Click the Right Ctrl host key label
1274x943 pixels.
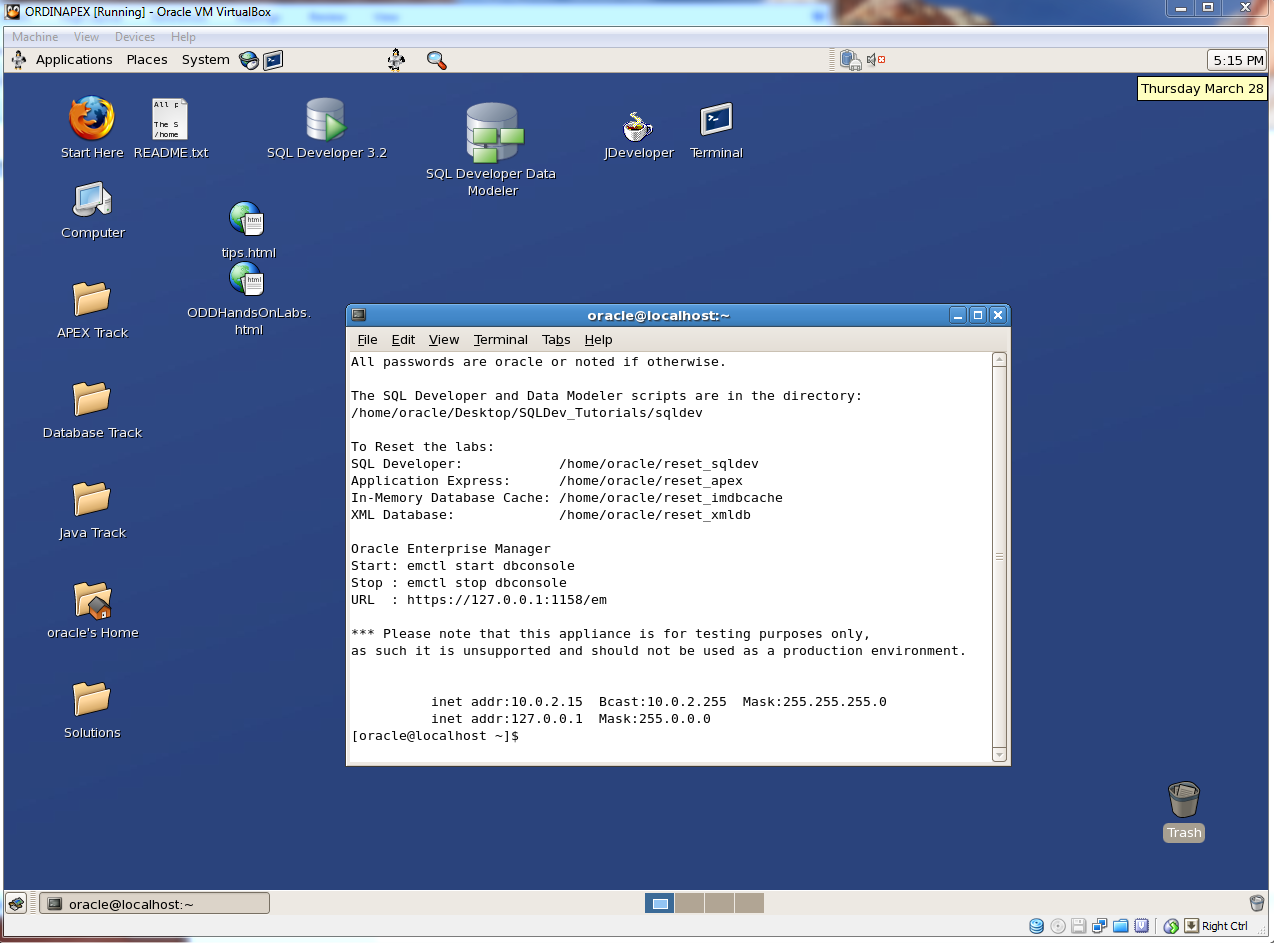tap(1225, 926)
